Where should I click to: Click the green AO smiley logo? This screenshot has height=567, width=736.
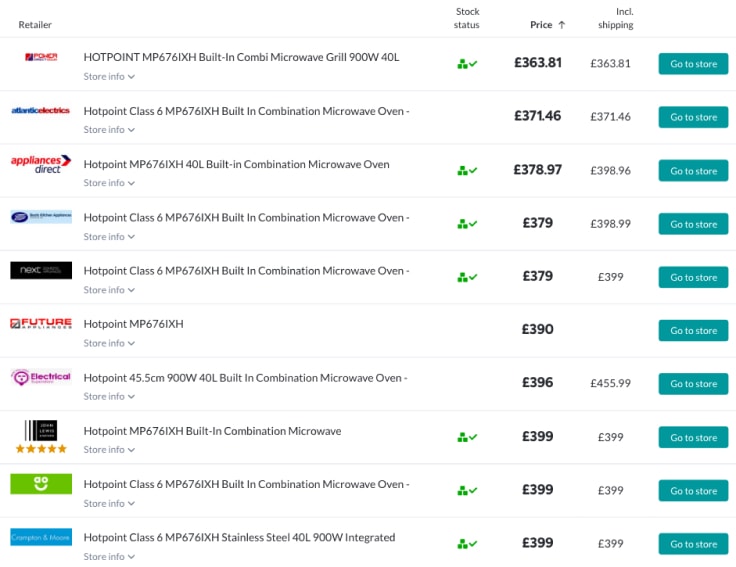(41, 484)
